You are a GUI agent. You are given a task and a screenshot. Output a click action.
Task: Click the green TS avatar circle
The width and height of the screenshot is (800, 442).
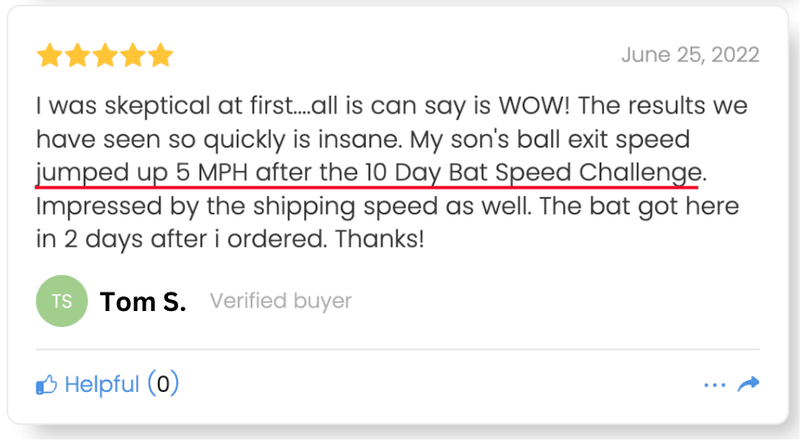pos(61,301)
